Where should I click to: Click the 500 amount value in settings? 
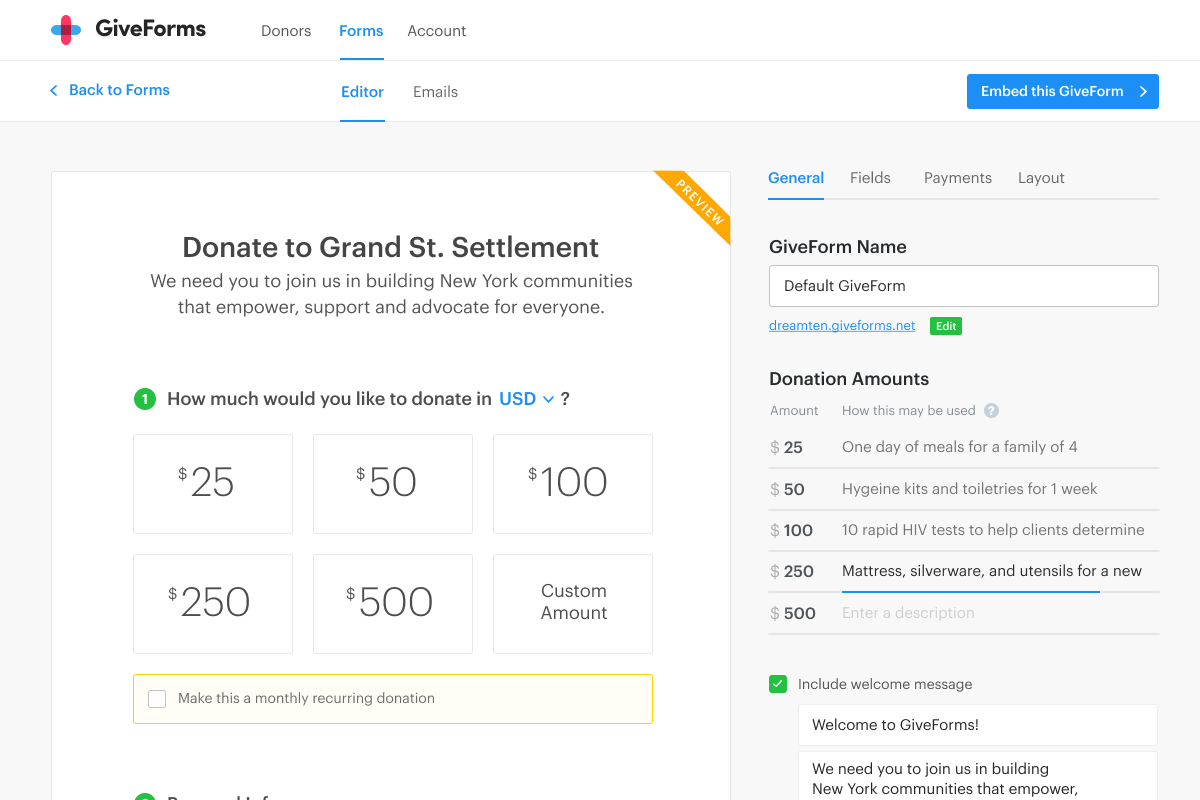coord(800,614)
